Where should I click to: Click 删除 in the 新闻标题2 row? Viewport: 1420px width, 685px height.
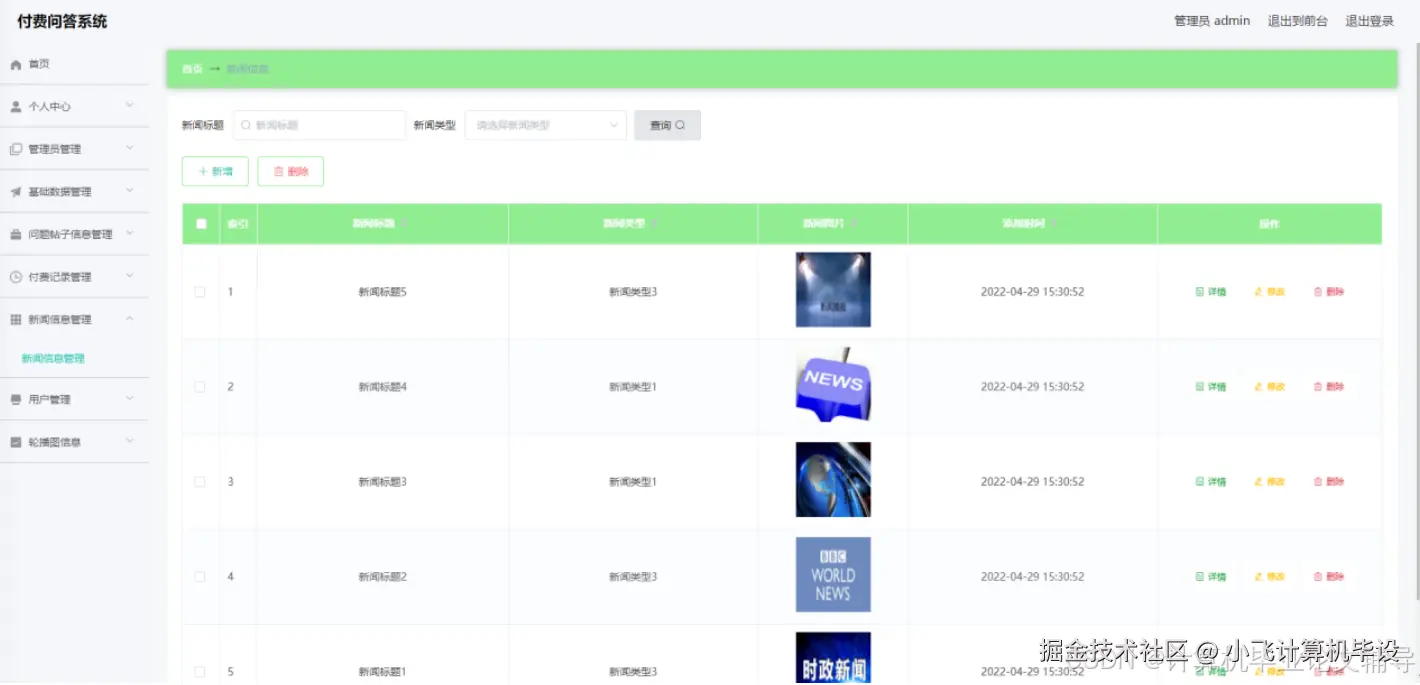(1329, 577)
